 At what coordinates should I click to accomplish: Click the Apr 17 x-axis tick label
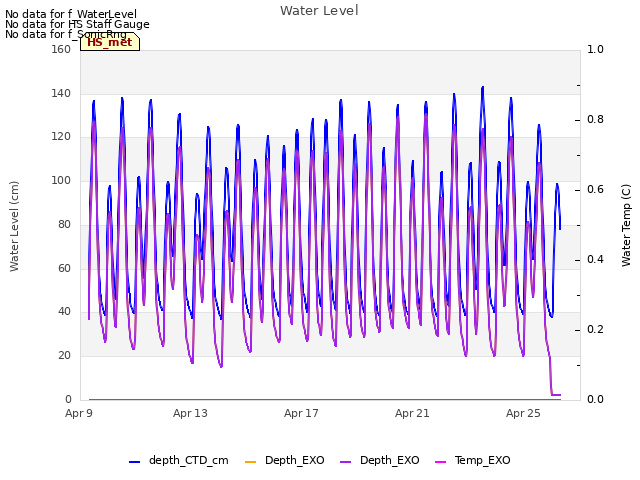tap(301, 413)
